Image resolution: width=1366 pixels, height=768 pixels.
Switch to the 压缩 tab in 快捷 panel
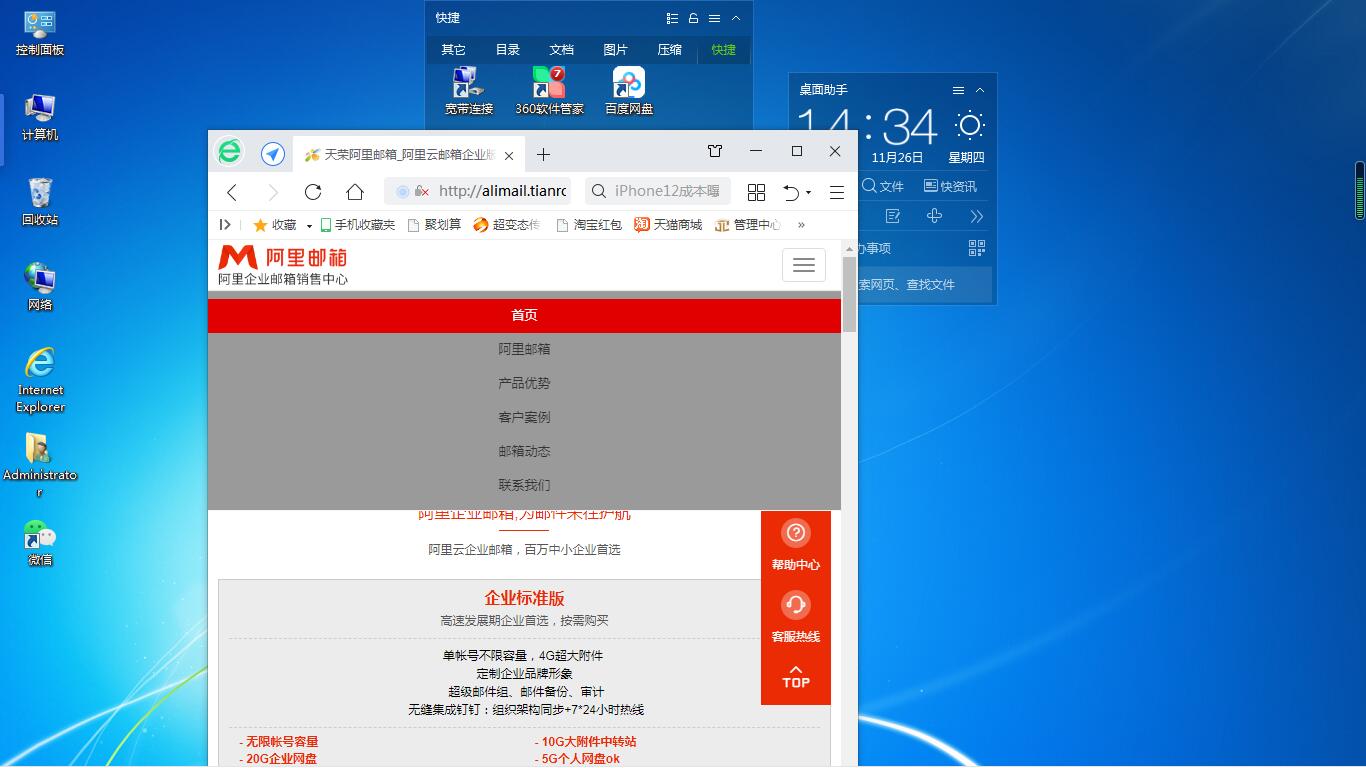tap(669, 50)
